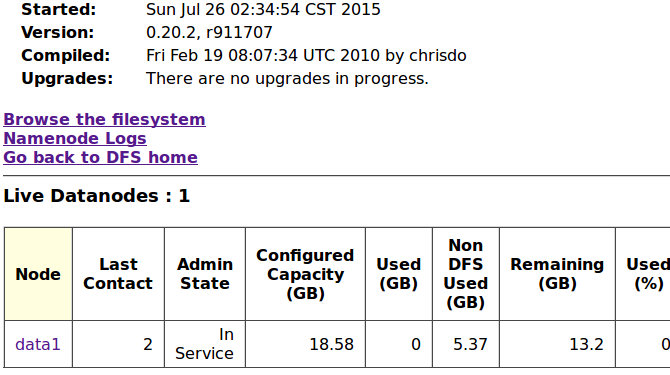Open the data1 datanode link

(x=38, y=344)
